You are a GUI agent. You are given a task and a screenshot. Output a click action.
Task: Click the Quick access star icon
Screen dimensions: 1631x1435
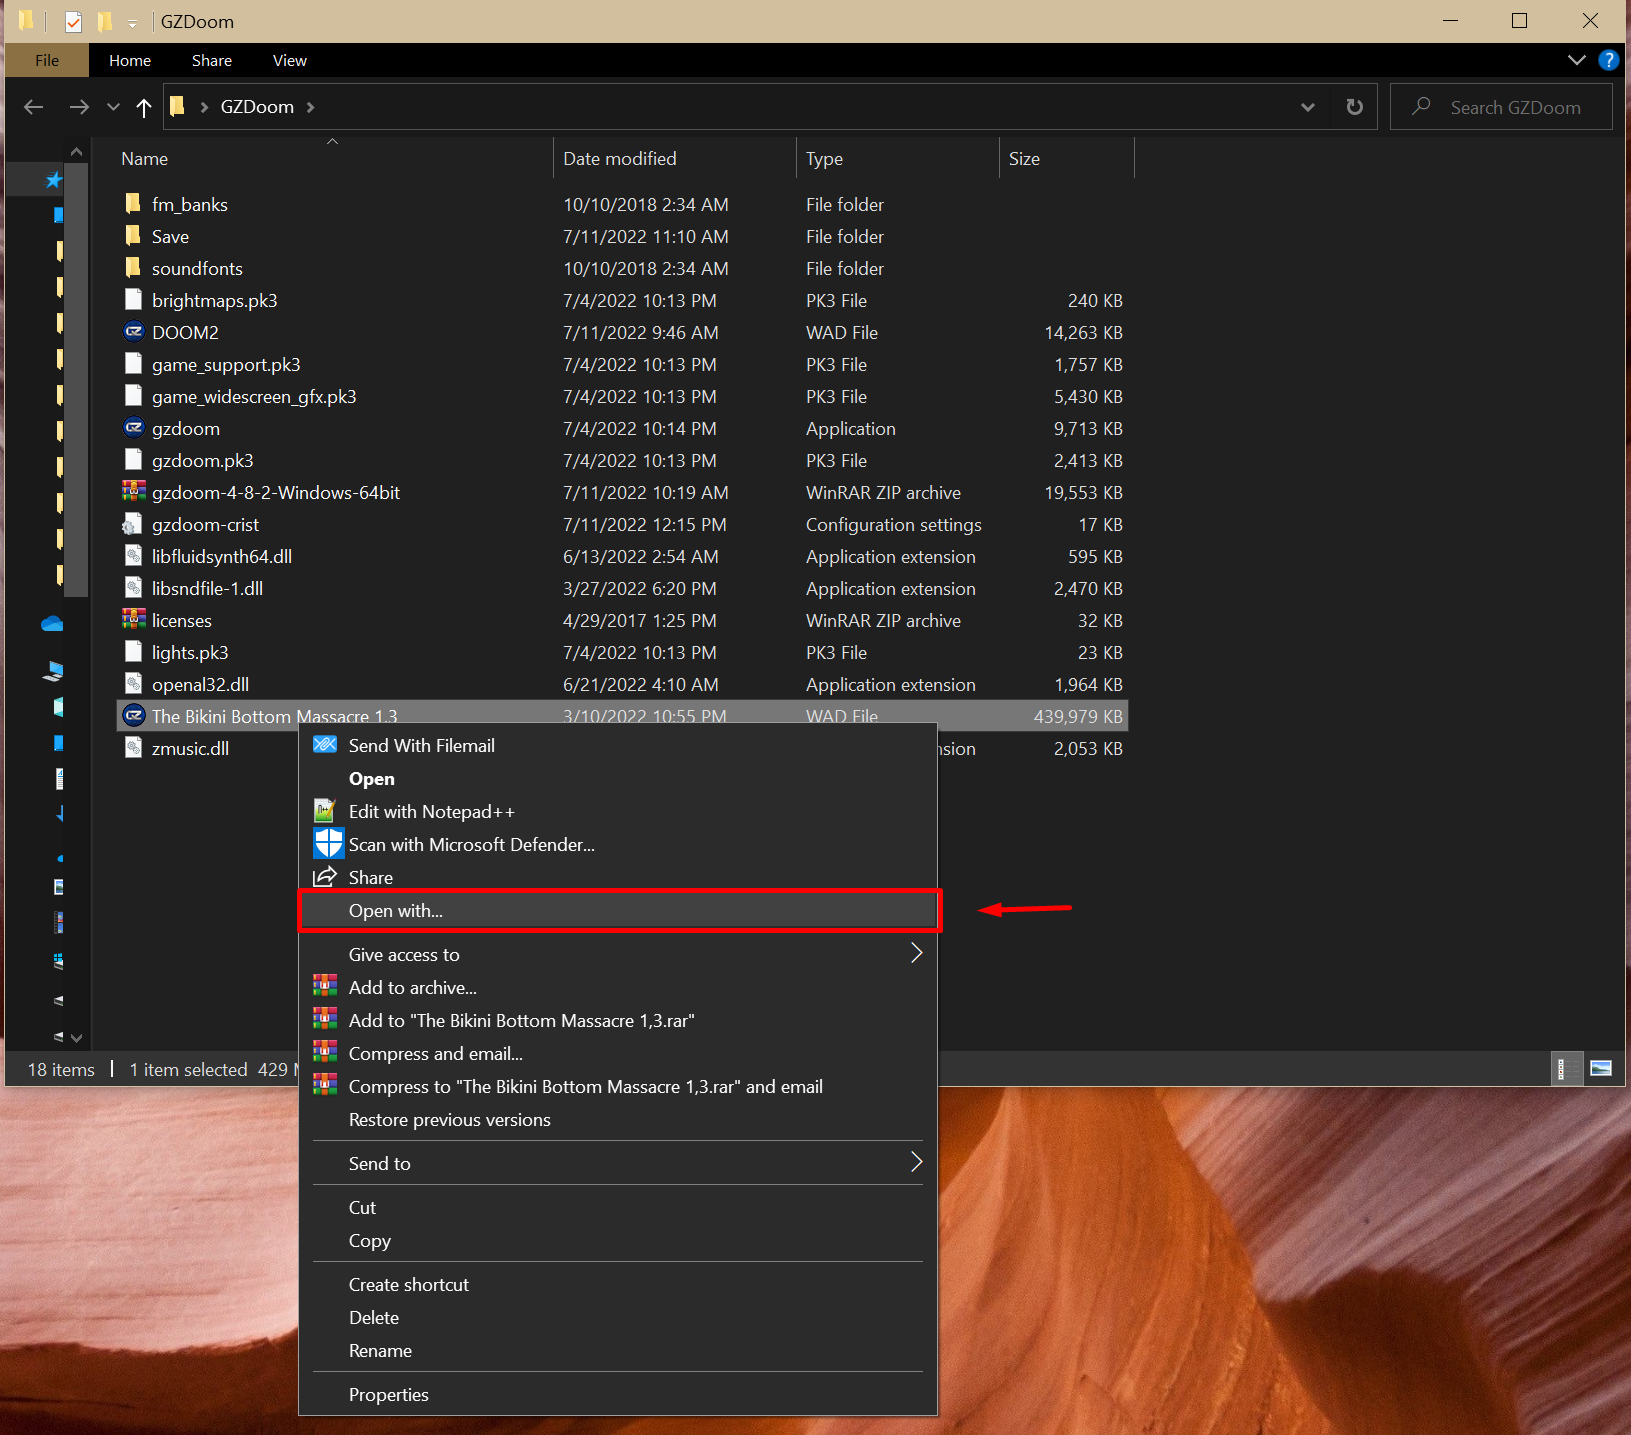53,180
